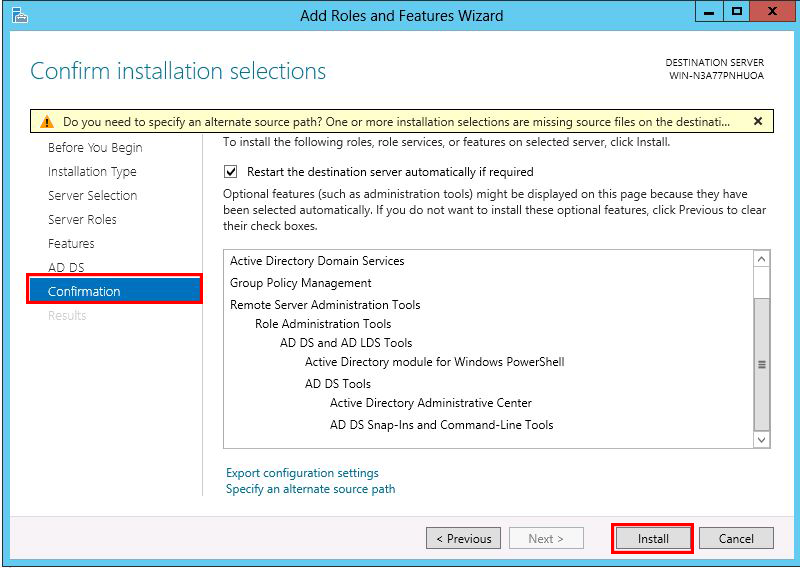Click the selections list scroll up arrow

761,259
